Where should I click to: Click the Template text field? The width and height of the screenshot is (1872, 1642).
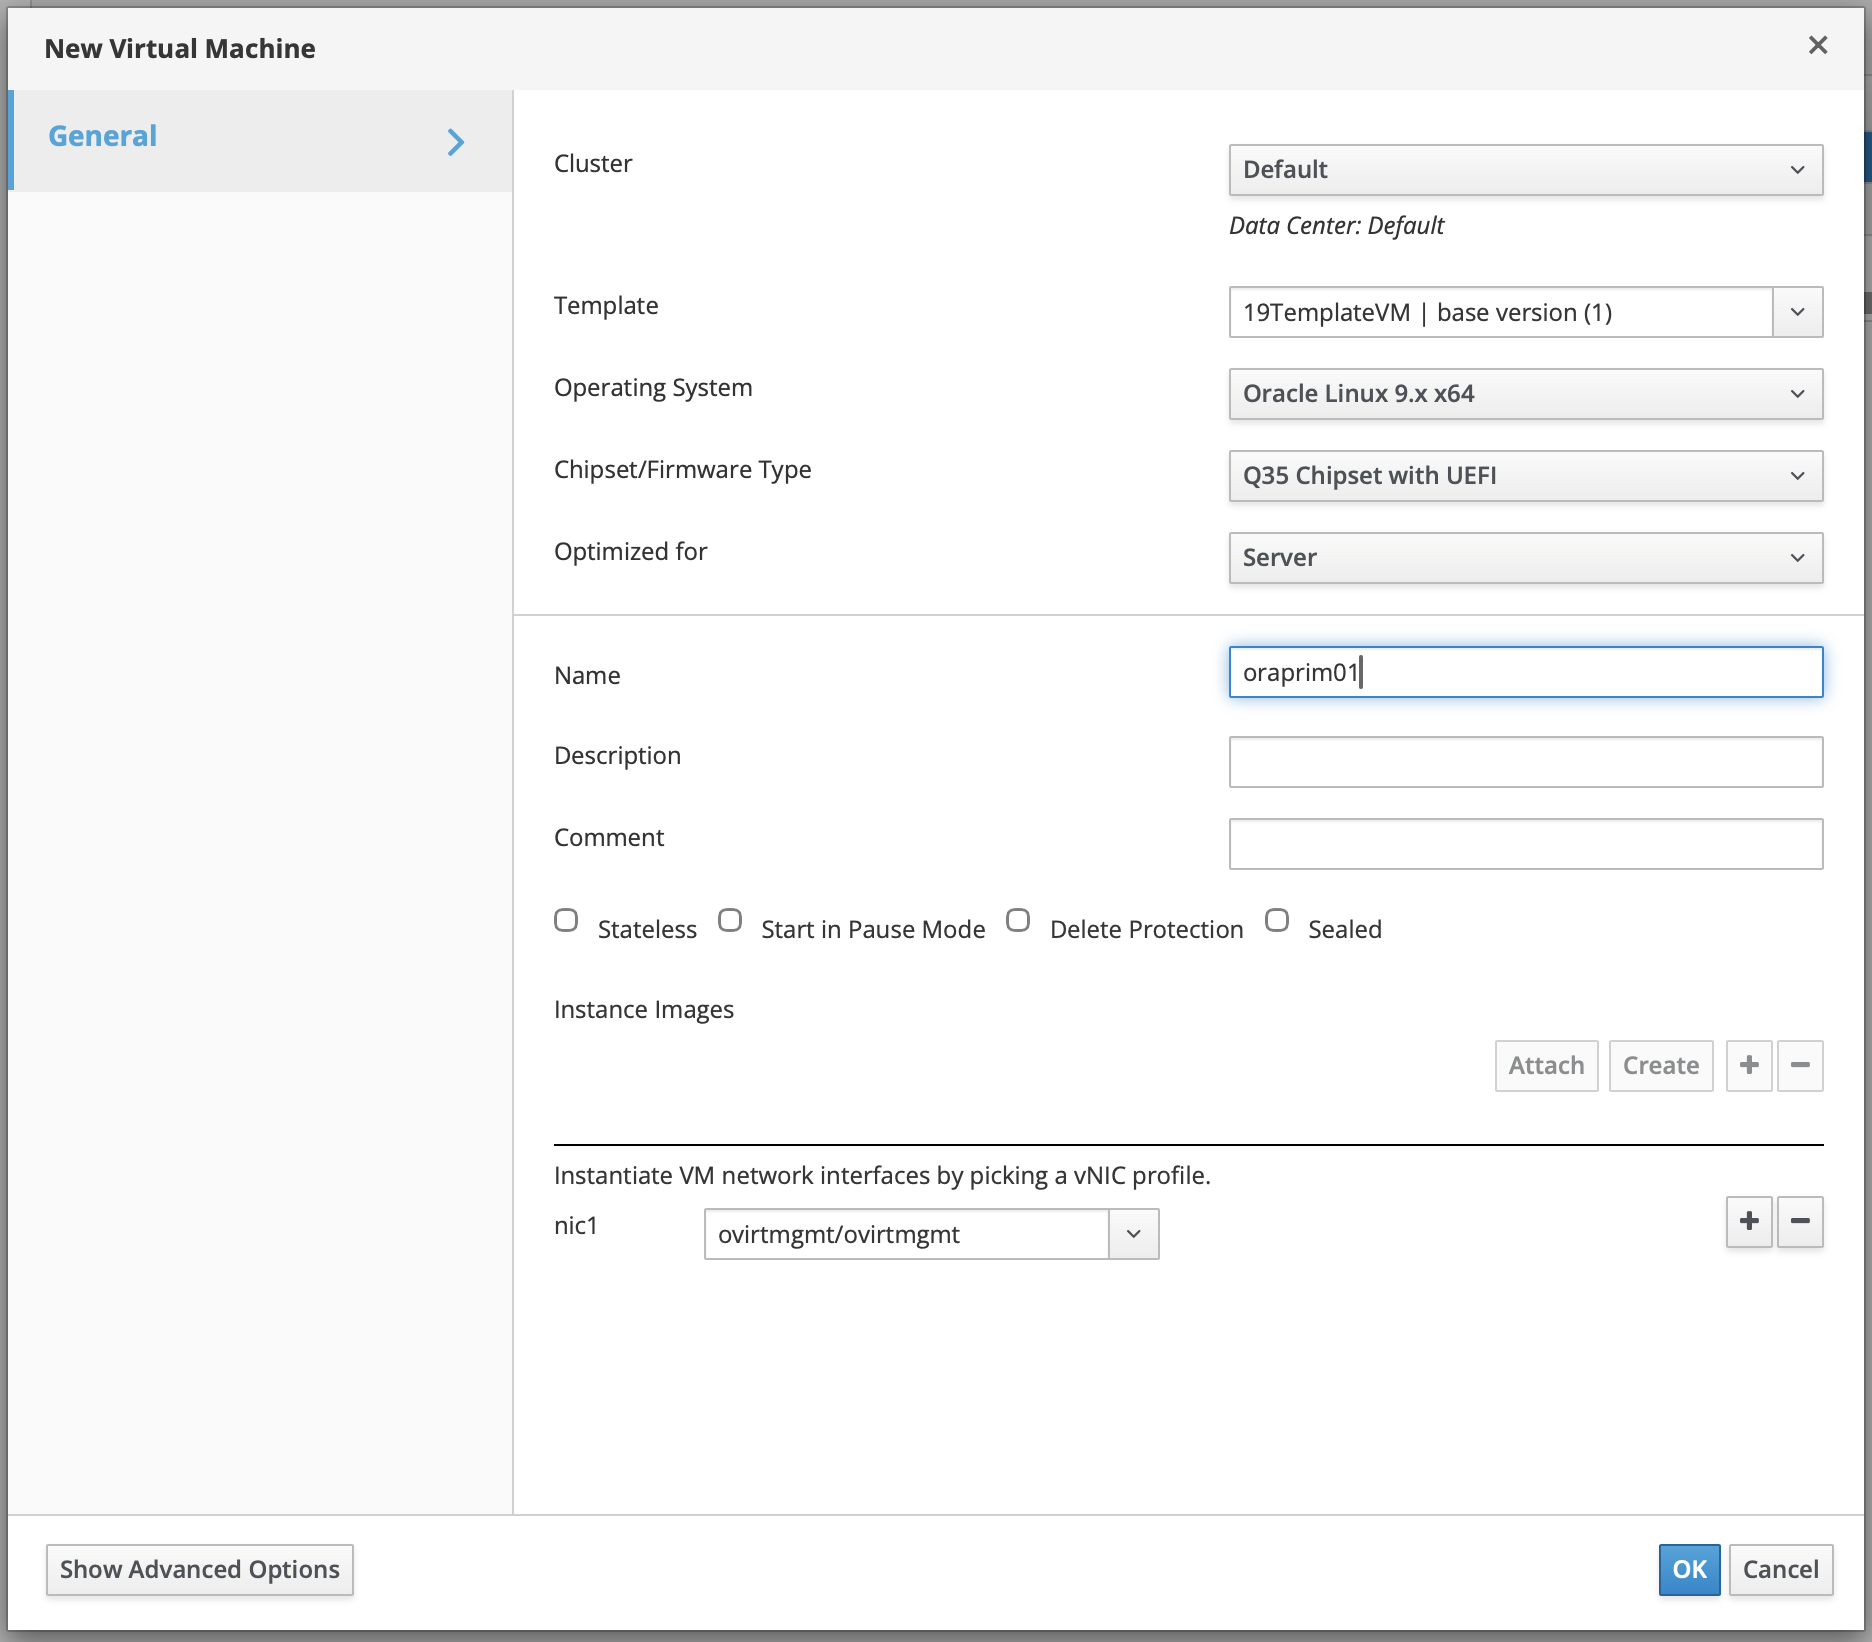pyautogui.click(x=1500, y=312)
